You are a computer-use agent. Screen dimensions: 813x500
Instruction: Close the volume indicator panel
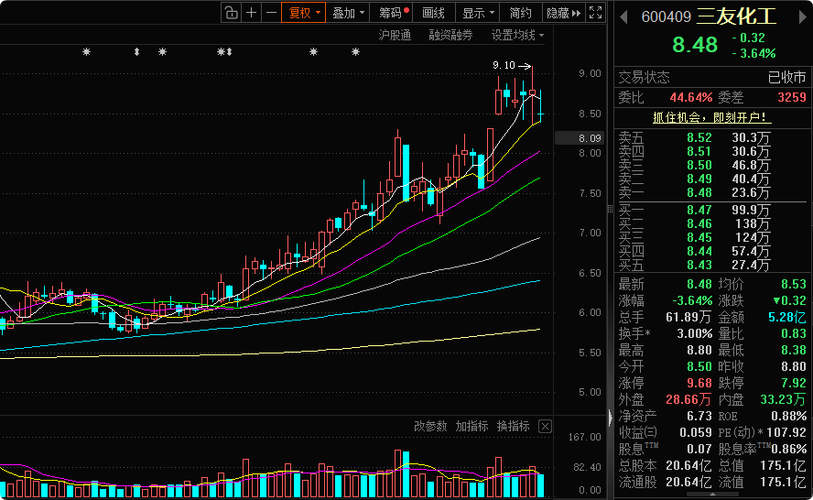point(545,426)
